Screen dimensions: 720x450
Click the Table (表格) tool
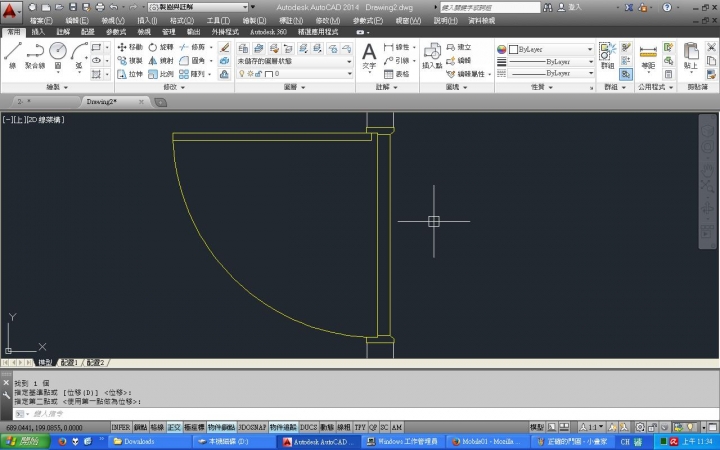click(x=397, y=74)
